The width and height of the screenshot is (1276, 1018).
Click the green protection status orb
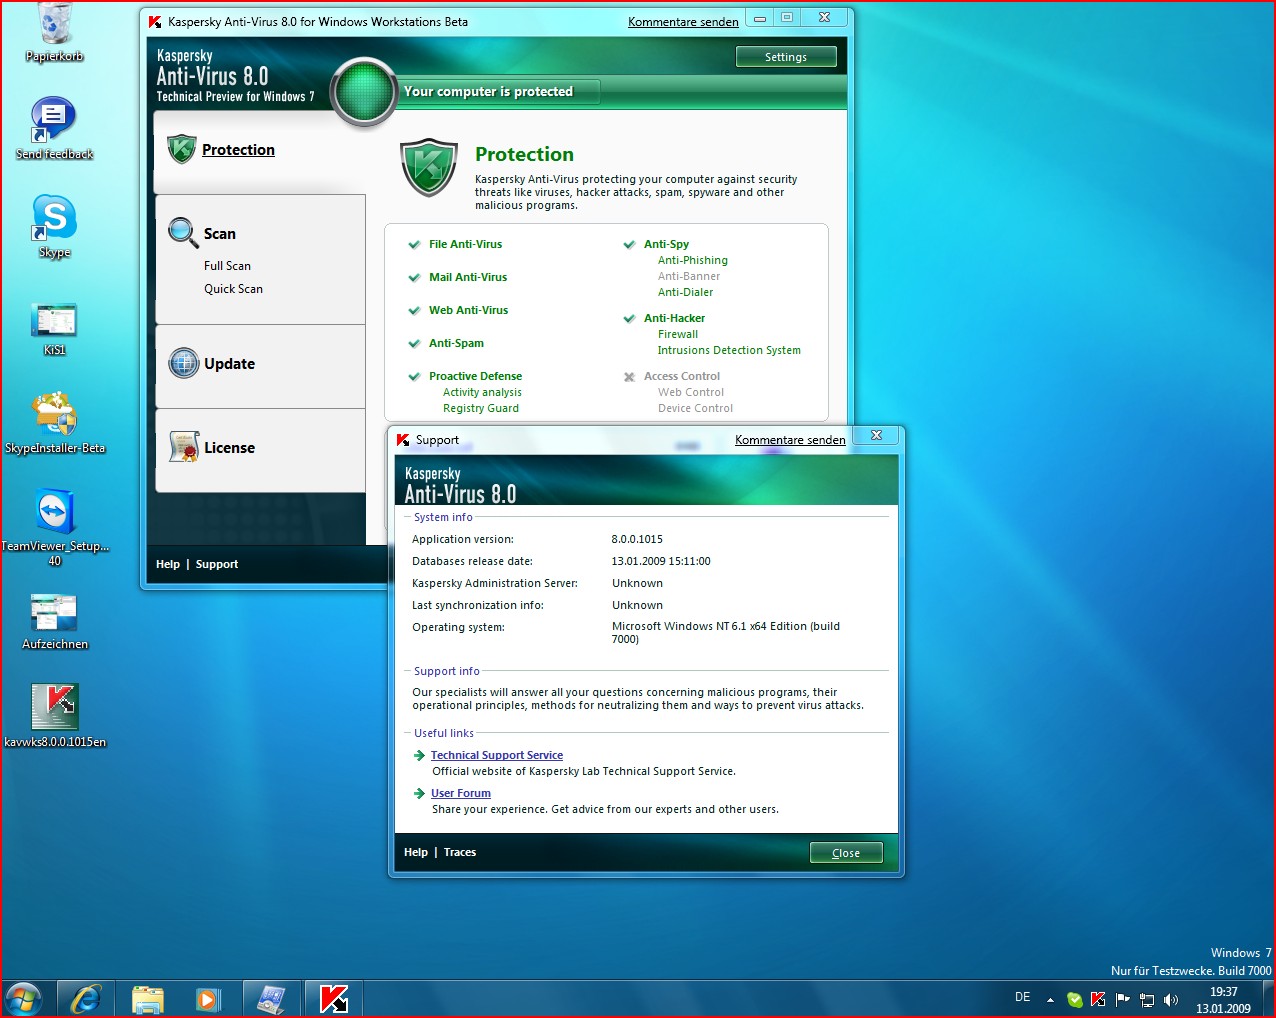tap(364, 92)
